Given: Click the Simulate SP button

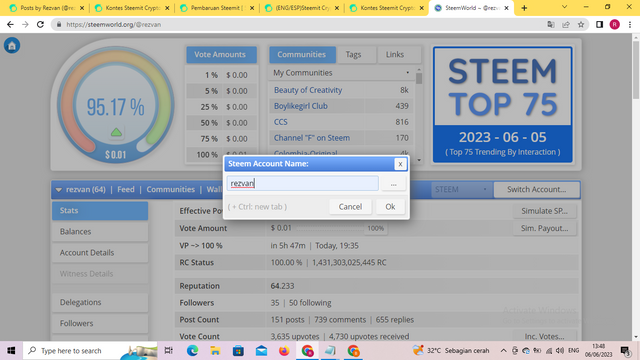Looking at the screenshot, I should tap(544, 211).
